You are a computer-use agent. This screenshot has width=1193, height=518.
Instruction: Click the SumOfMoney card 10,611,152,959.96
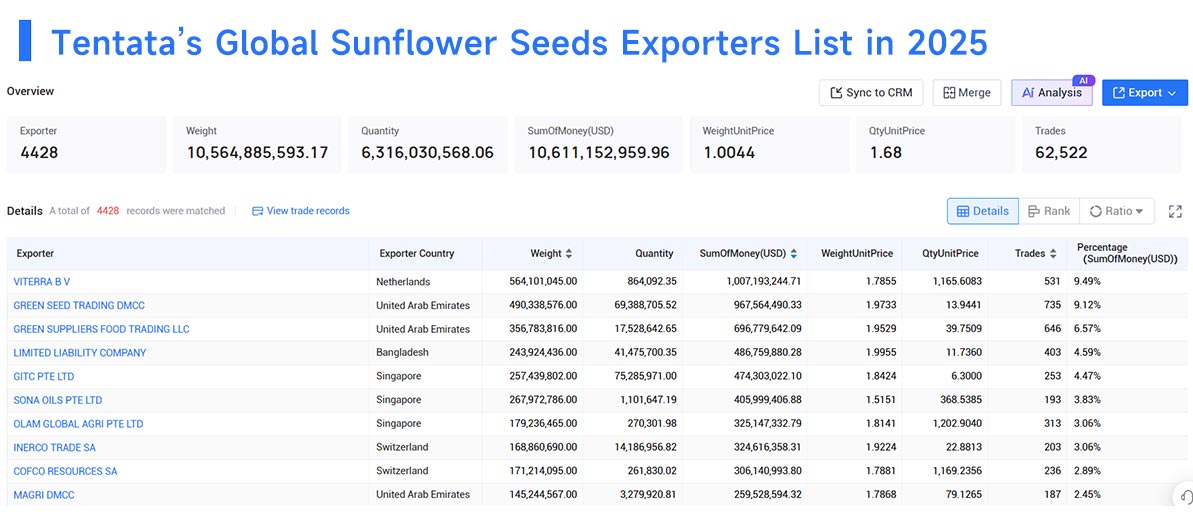(599, 144)
